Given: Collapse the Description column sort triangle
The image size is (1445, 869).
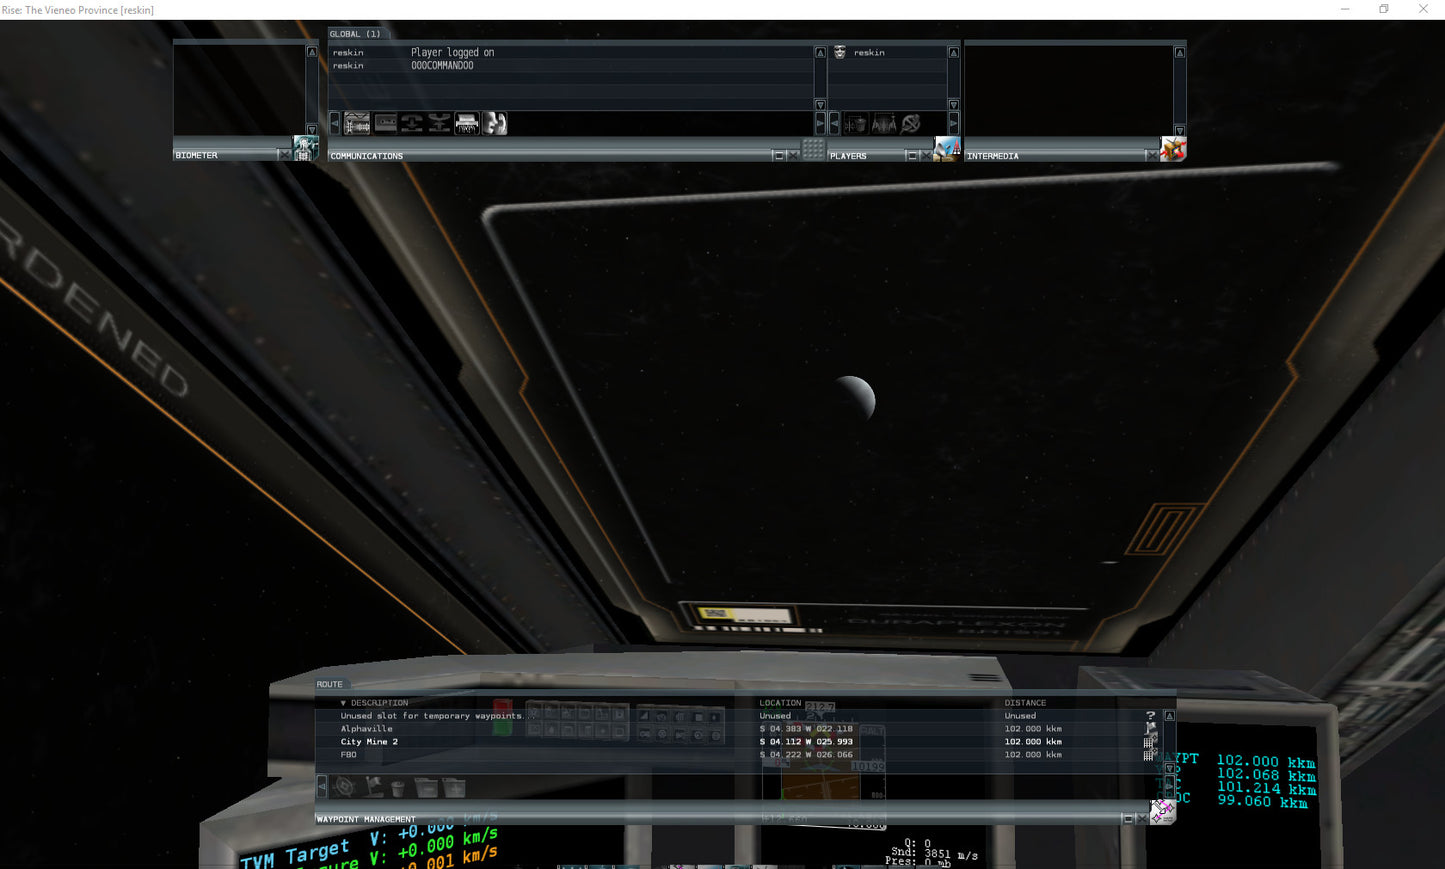Looking at the screenshot, I should pyautogui.click(x=343, y=703).
